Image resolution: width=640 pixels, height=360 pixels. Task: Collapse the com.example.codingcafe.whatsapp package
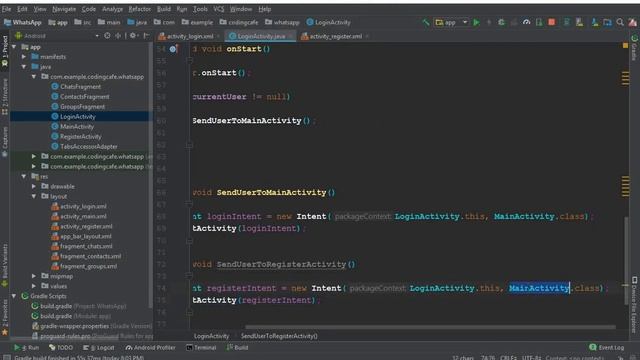click(34, 76)
